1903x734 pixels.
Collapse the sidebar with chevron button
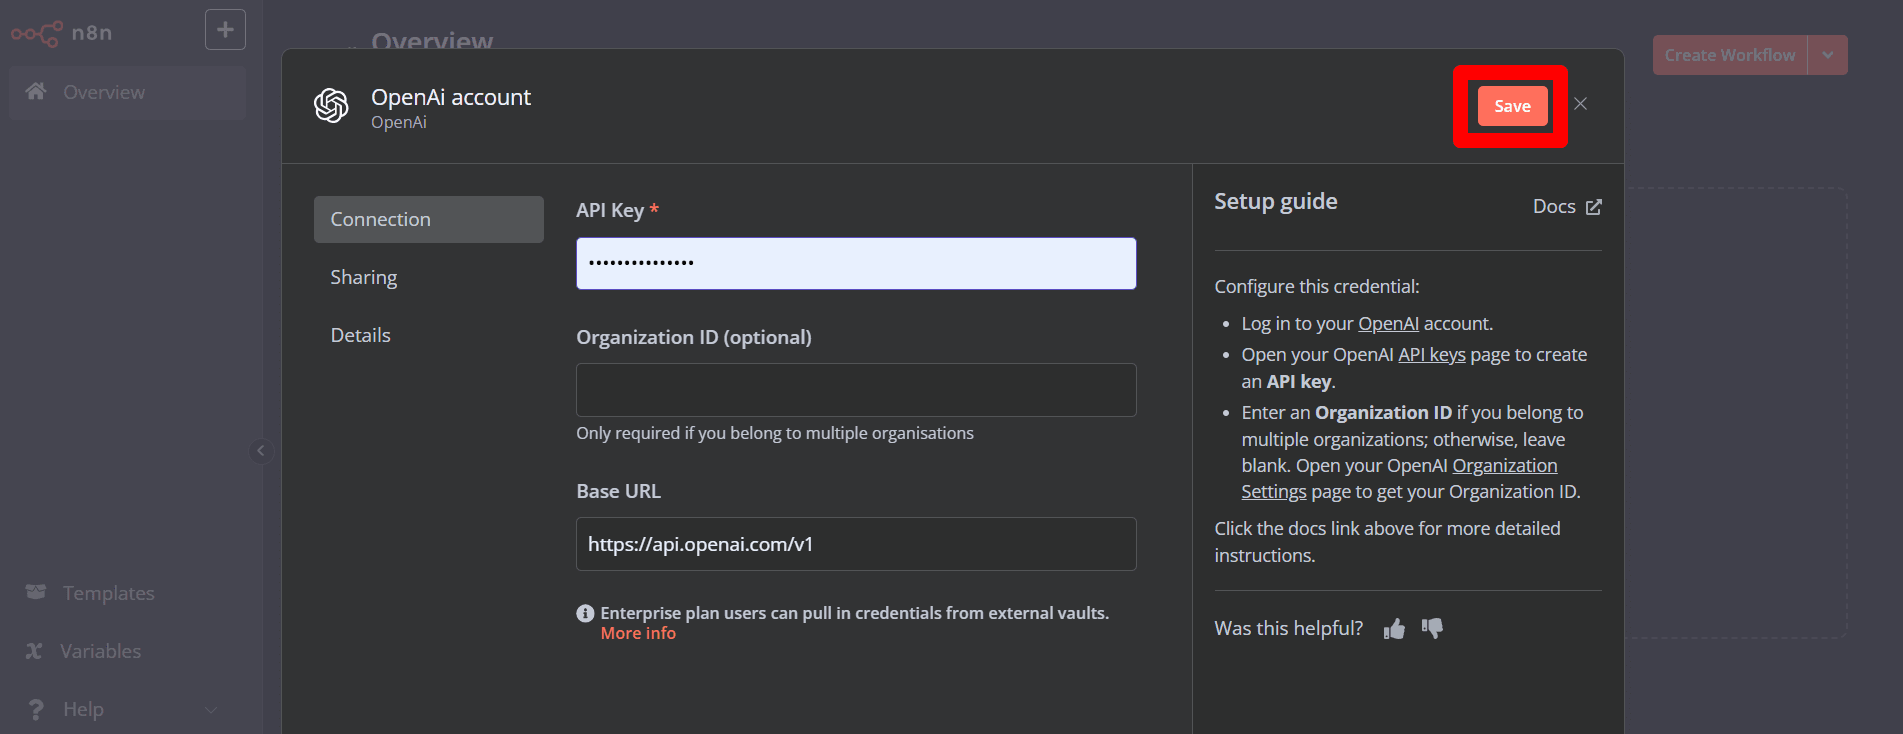click(x=261, y=451)
